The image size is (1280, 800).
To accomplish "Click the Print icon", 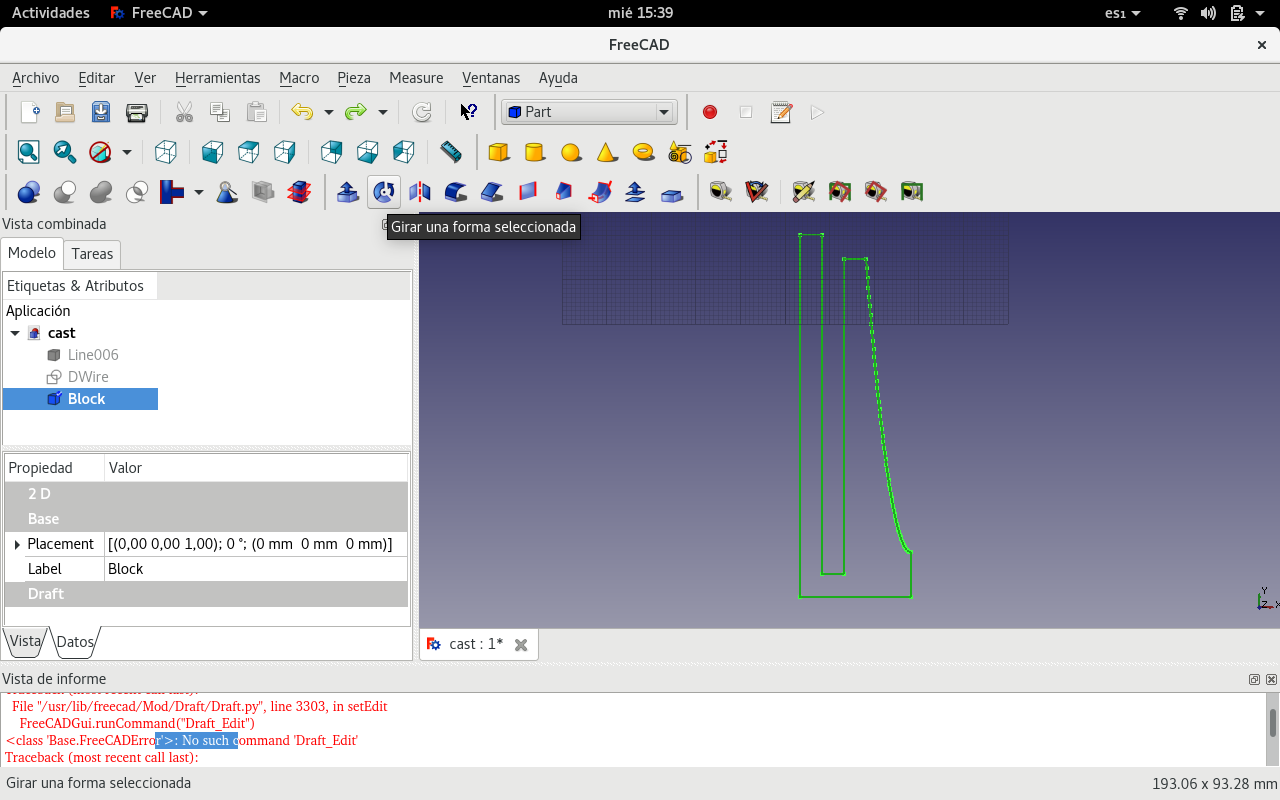I will [x=137, y=112].
